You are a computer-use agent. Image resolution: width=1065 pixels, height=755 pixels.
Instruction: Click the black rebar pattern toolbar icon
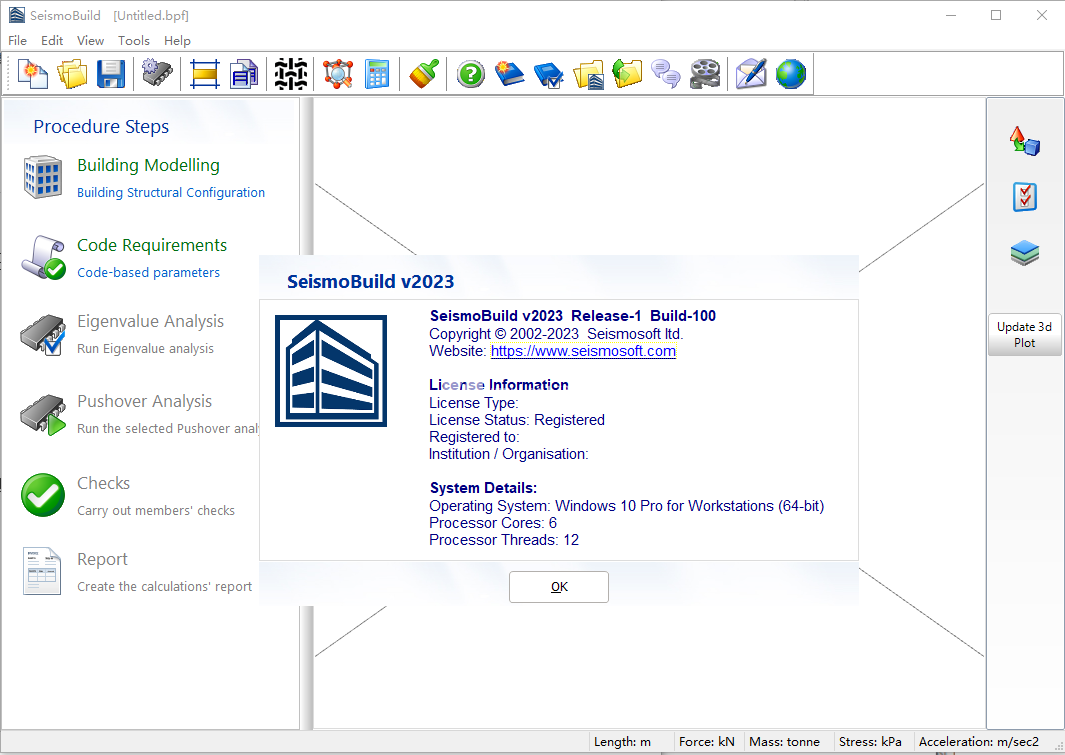[x=291, y=74]
